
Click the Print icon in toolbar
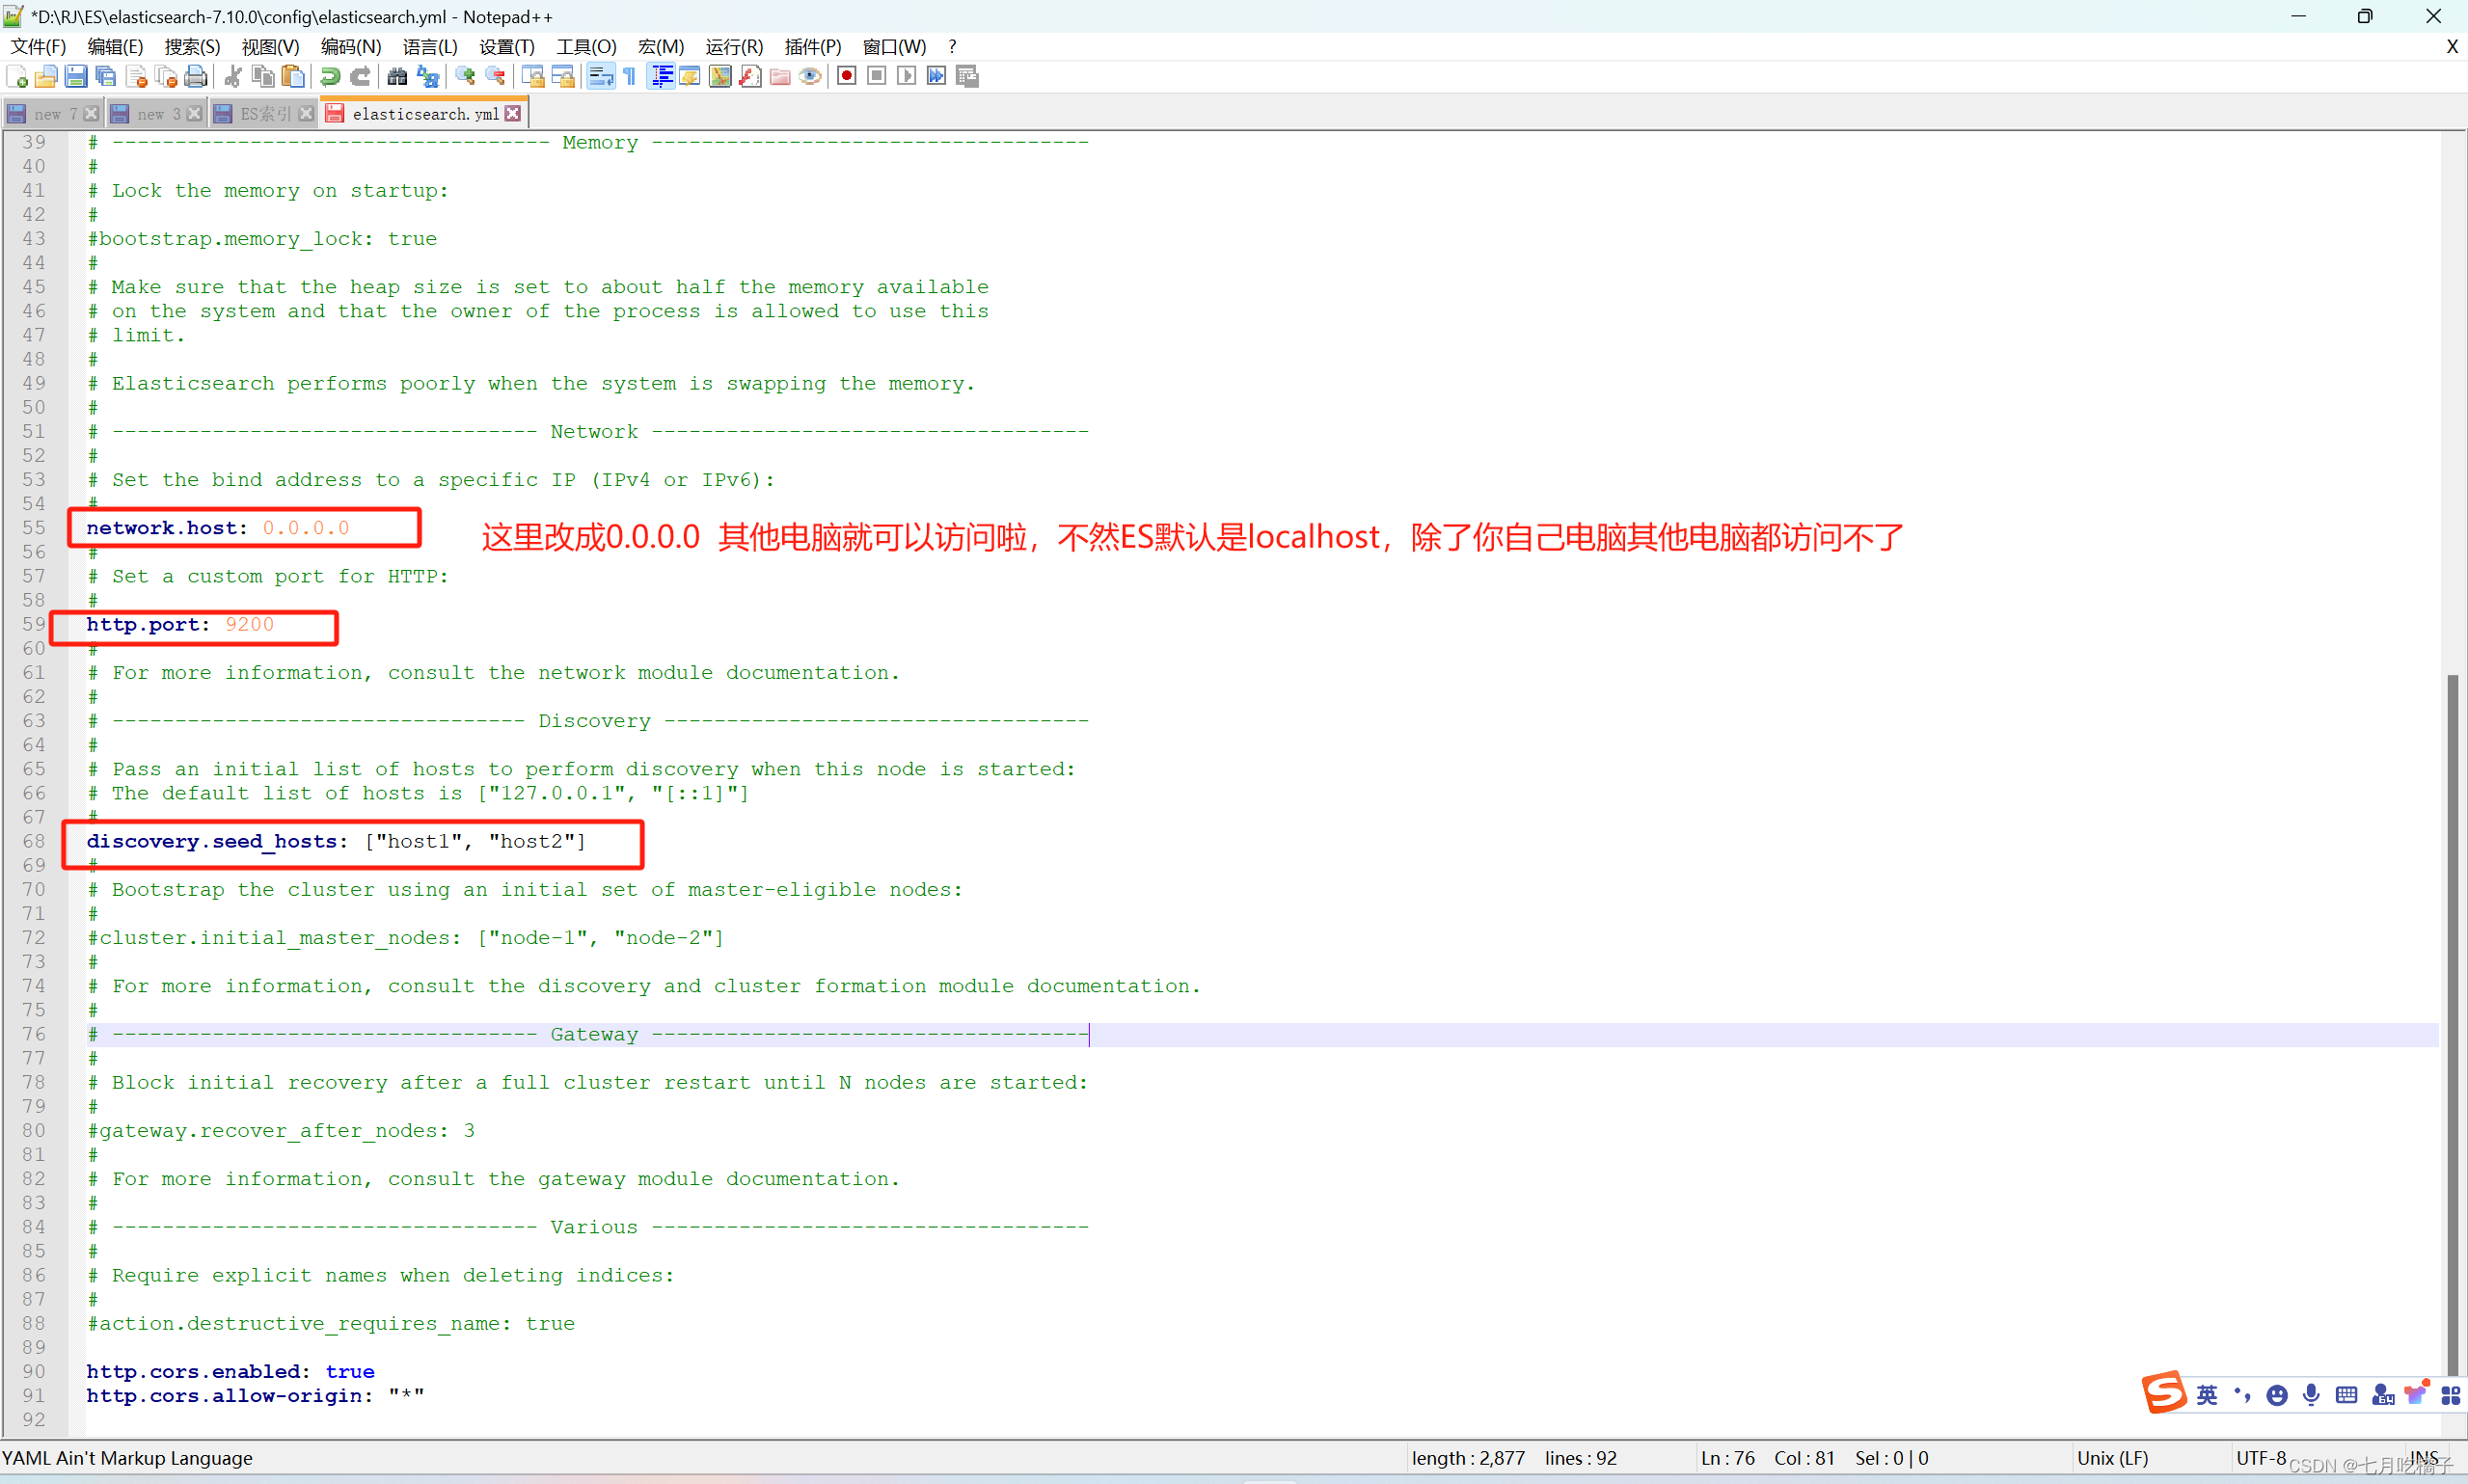tap(197, 76)
